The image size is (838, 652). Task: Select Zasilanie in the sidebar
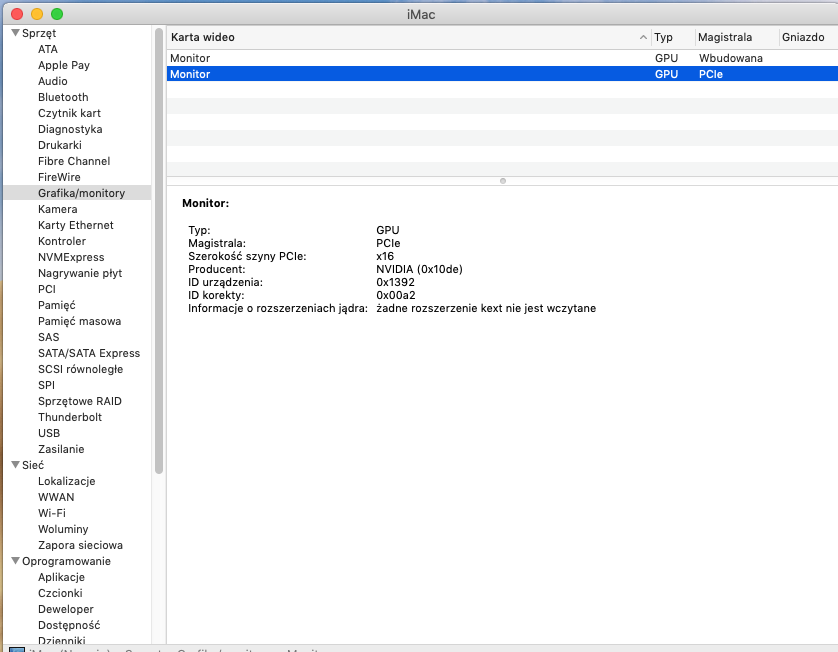pyautogui.click(x=61, y=449)
